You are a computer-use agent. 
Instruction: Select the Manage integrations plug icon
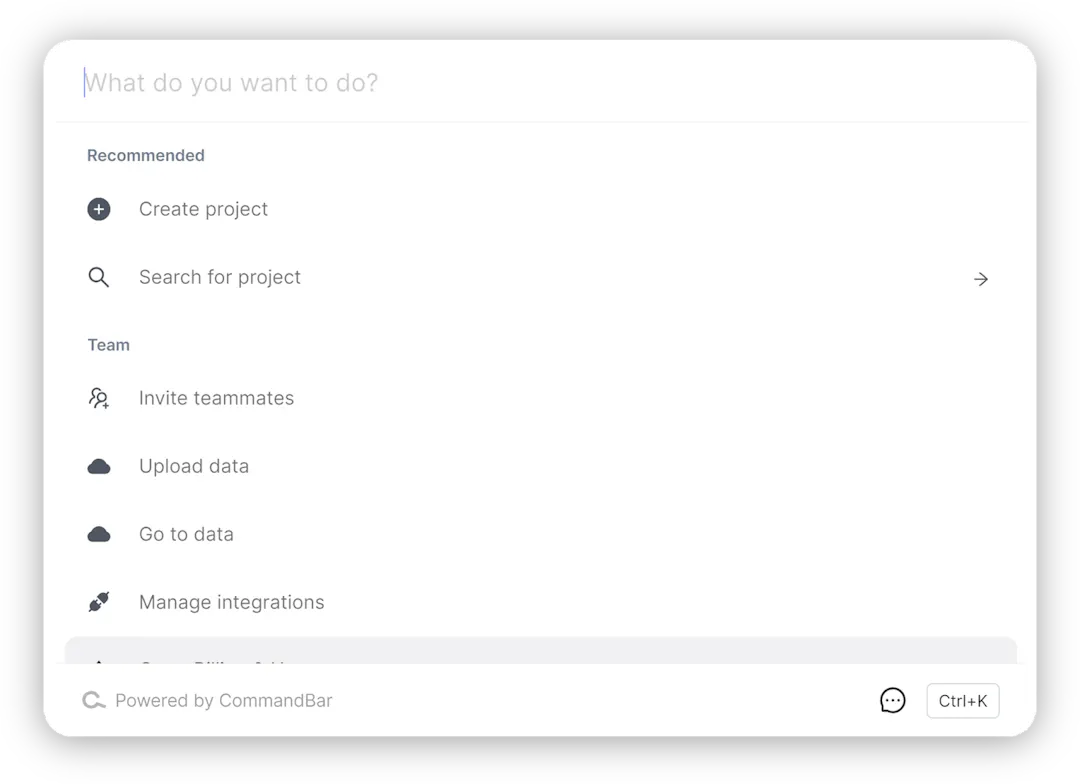tap(98, 602)
